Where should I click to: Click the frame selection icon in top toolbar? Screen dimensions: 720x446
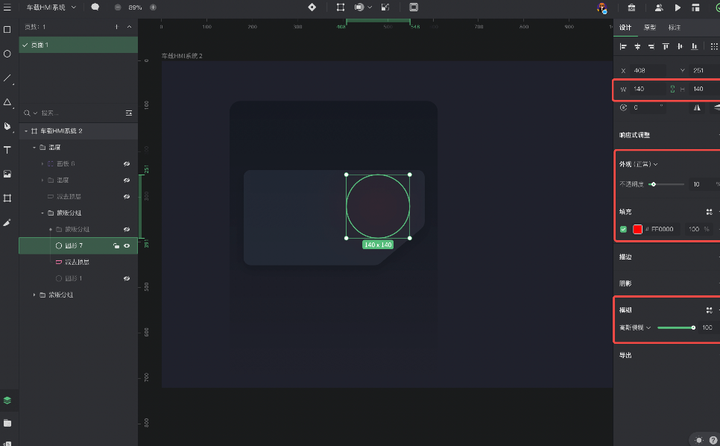340,7
